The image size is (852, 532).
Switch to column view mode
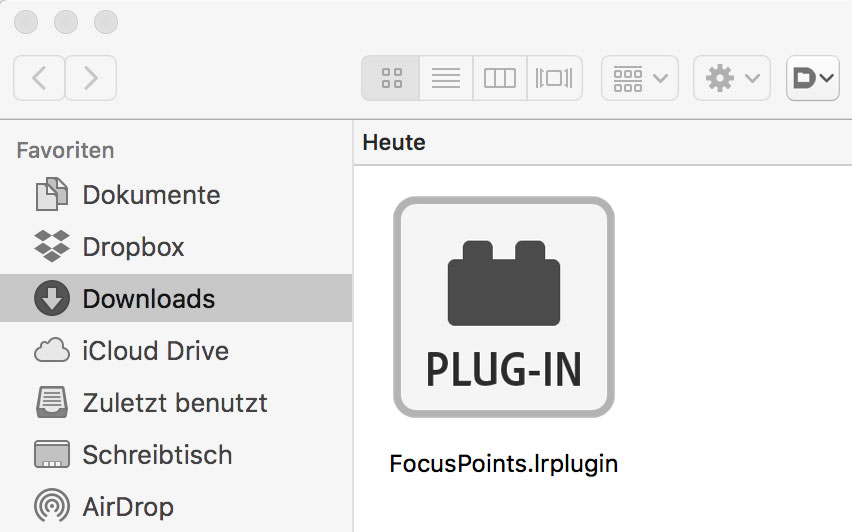500,78
